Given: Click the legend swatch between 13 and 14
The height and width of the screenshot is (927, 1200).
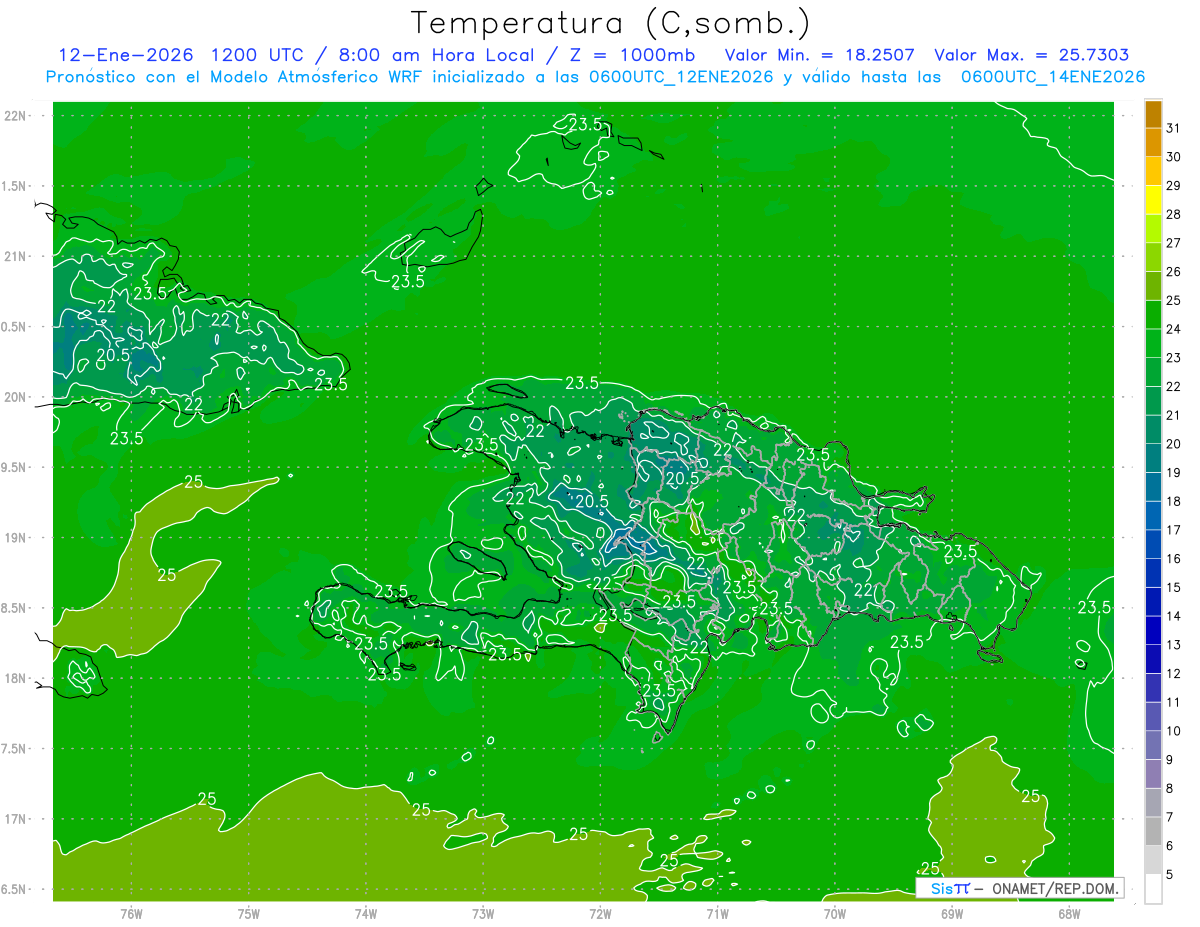Looking at the screenshot, I should [1153, 631].
